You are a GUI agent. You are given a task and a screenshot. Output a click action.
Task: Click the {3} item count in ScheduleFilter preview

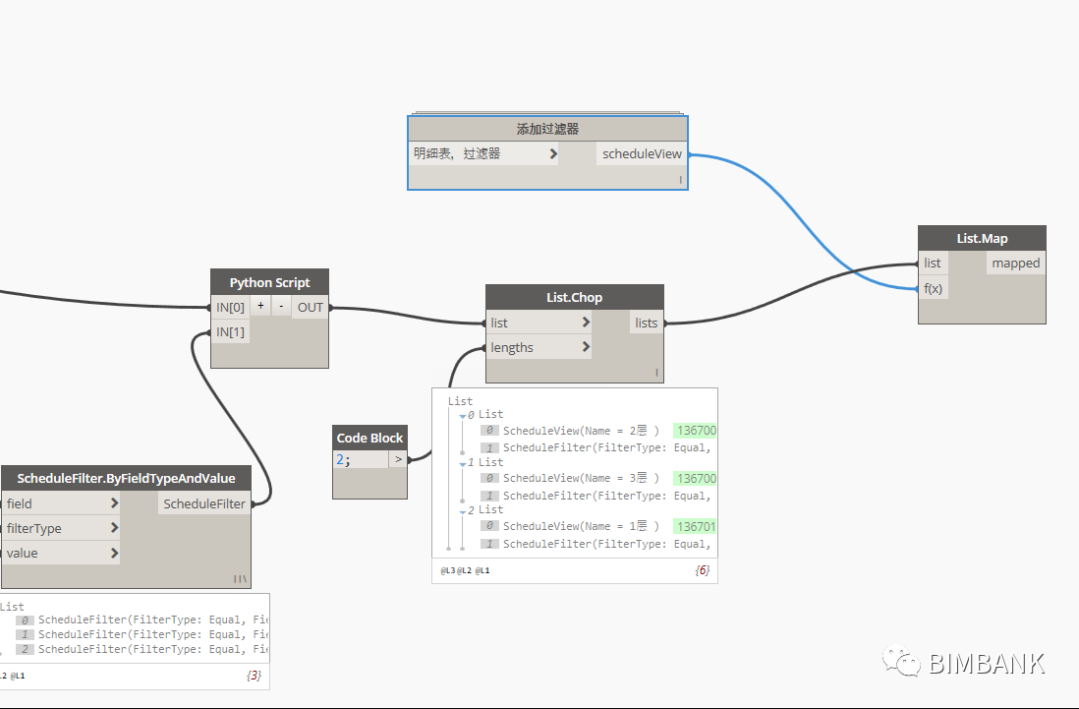pos(254,675)
